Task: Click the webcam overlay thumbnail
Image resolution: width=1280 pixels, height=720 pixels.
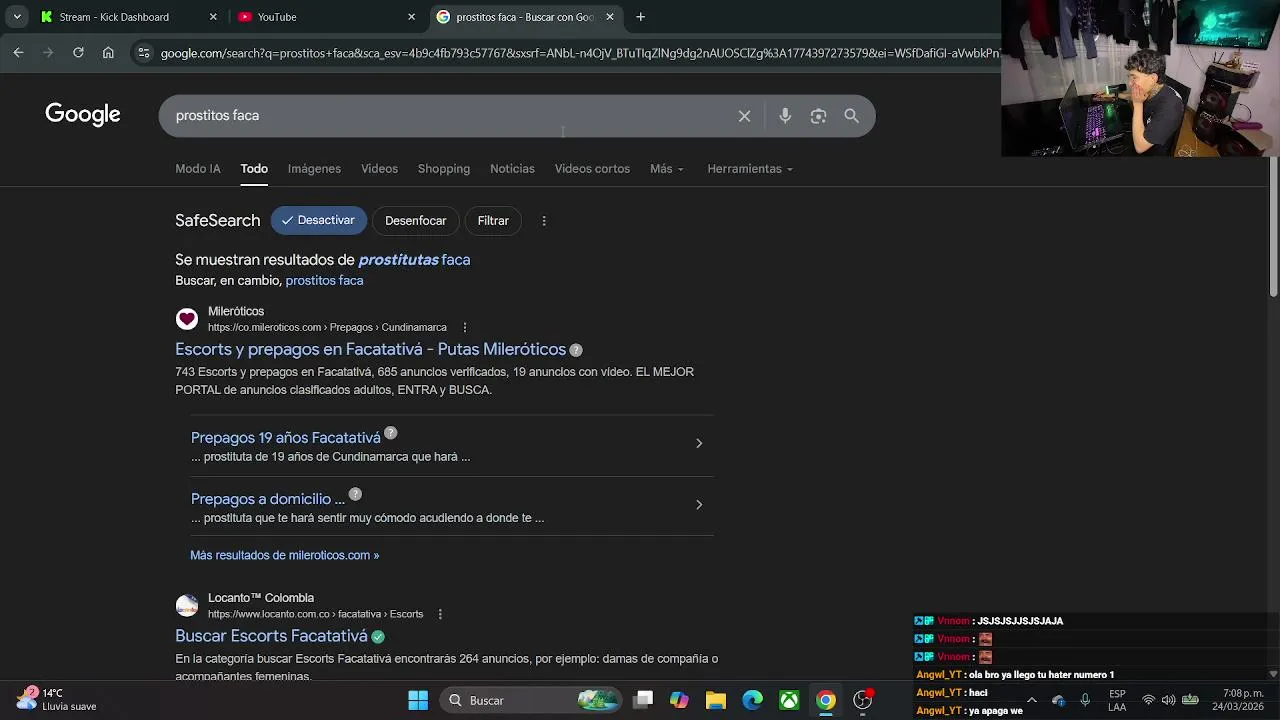Action: (1140, 78)
